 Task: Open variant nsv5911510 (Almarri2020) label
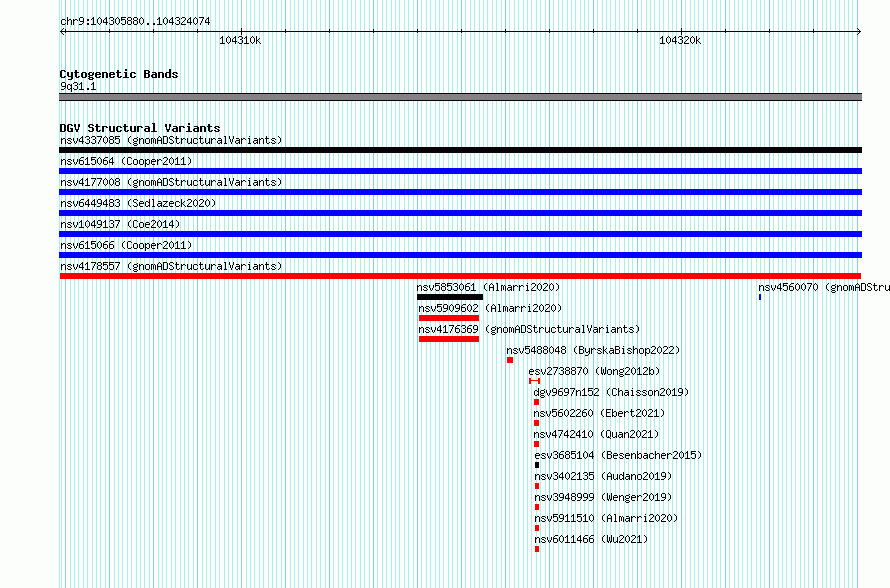tap(606, 518)
